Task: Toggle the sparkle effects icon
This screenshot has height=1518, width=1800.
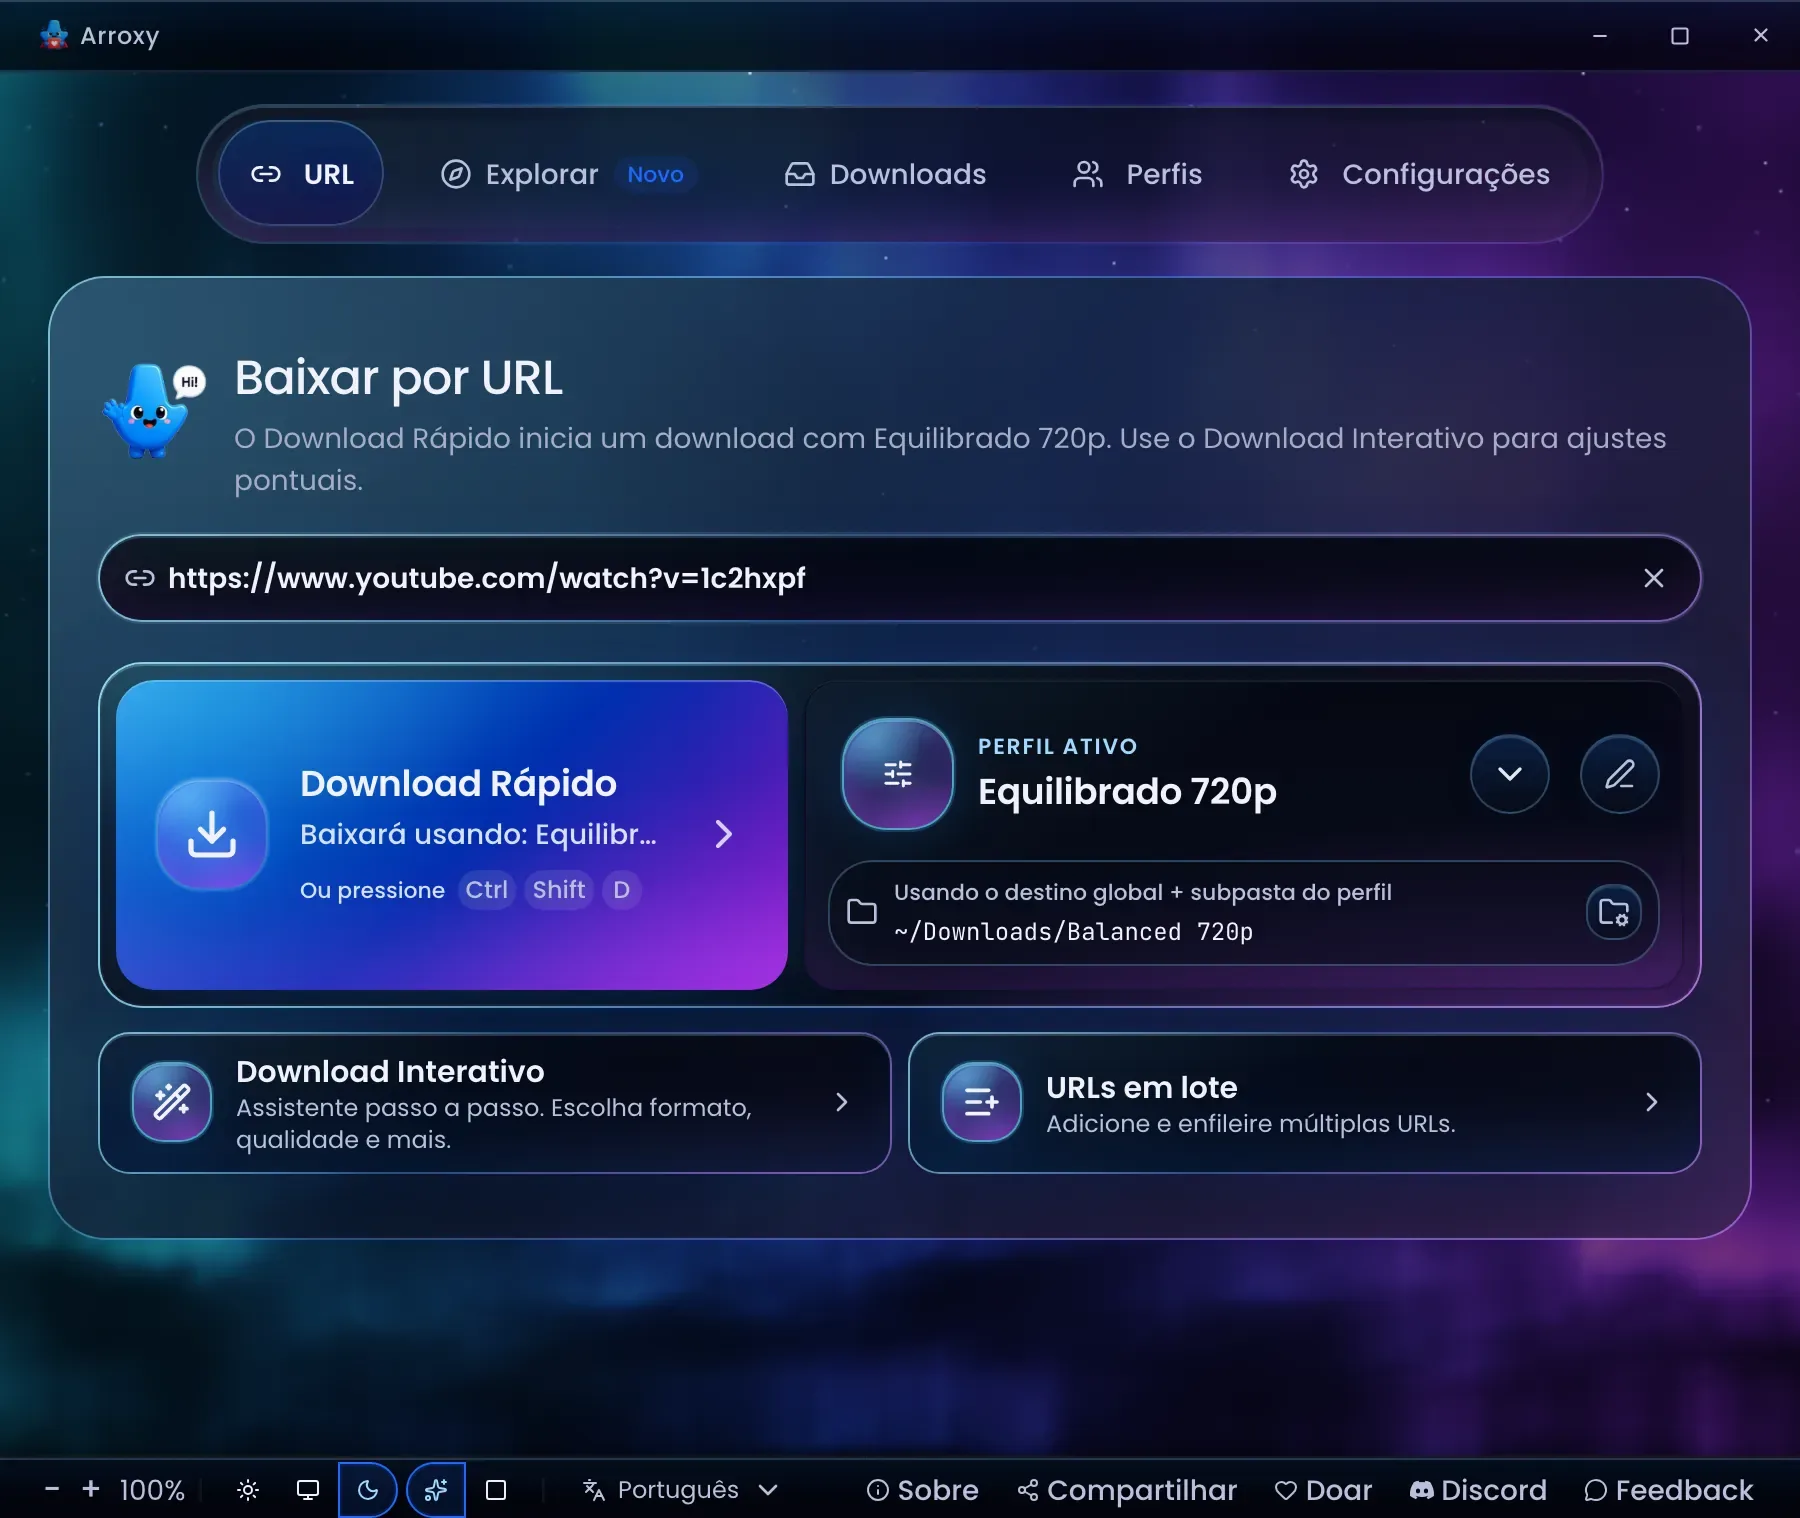Action: click(436, 1490)
